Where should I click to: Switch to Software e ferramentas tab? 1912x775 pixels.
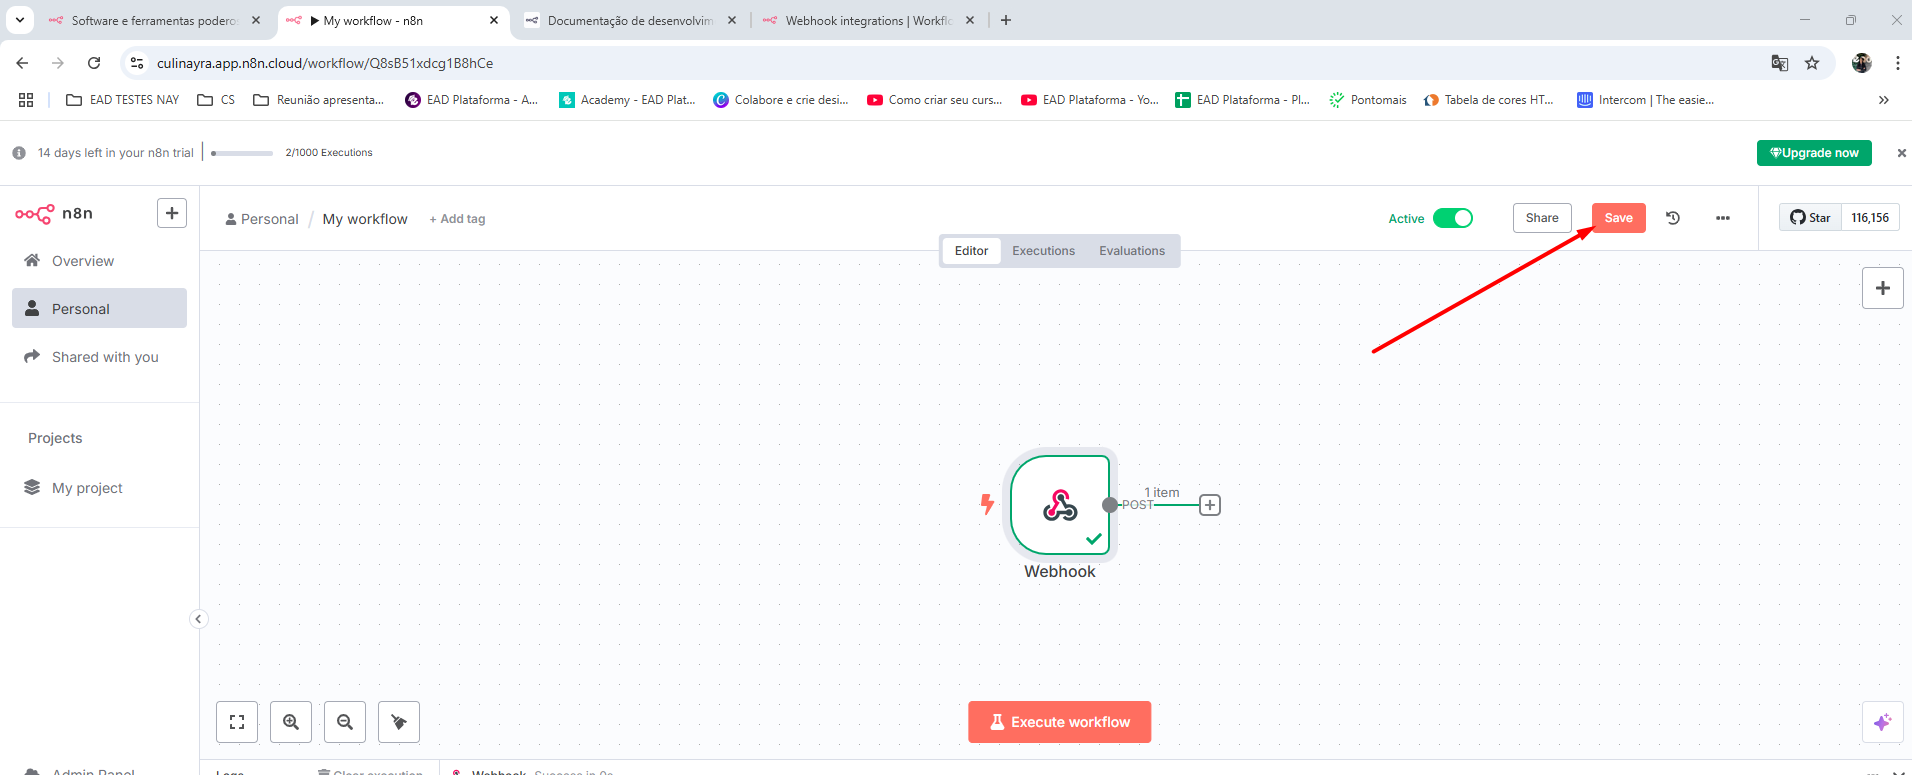(154, 20)
